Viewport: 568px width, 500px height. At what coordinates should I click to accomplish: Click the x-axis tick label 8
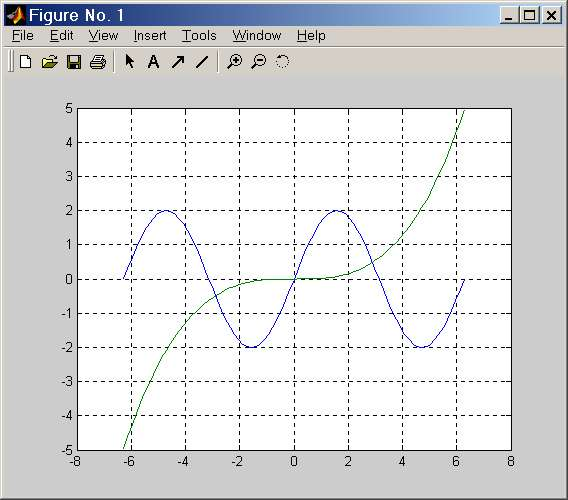click(x=511, y=462)
